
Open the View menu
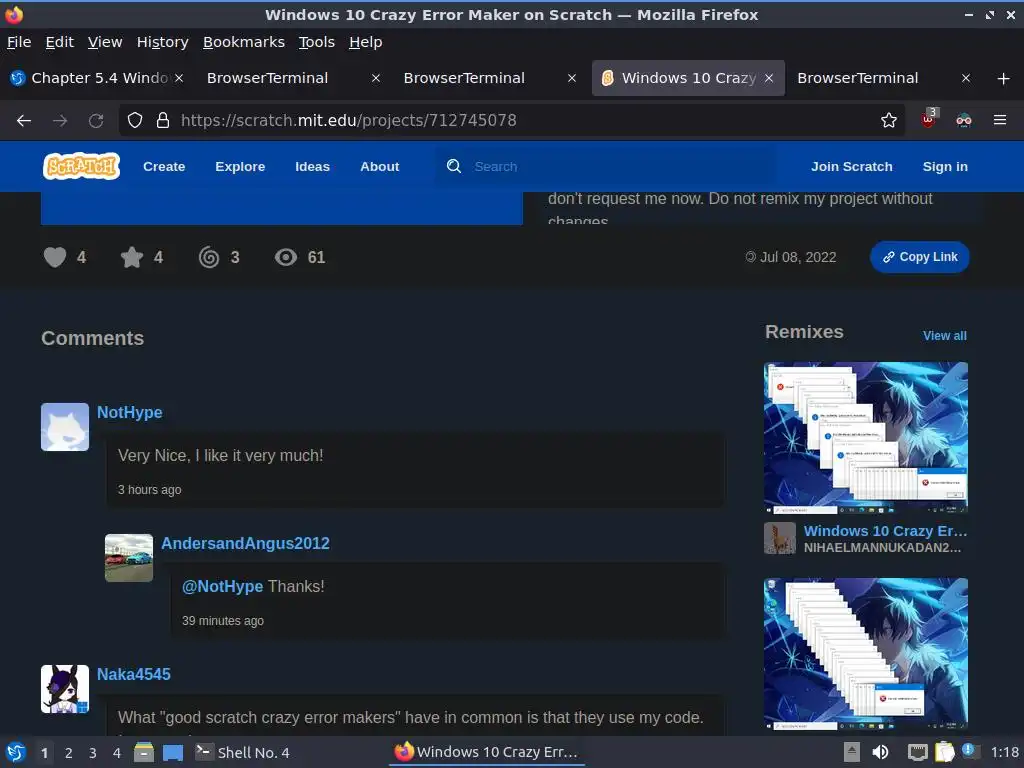pos(105,42)
